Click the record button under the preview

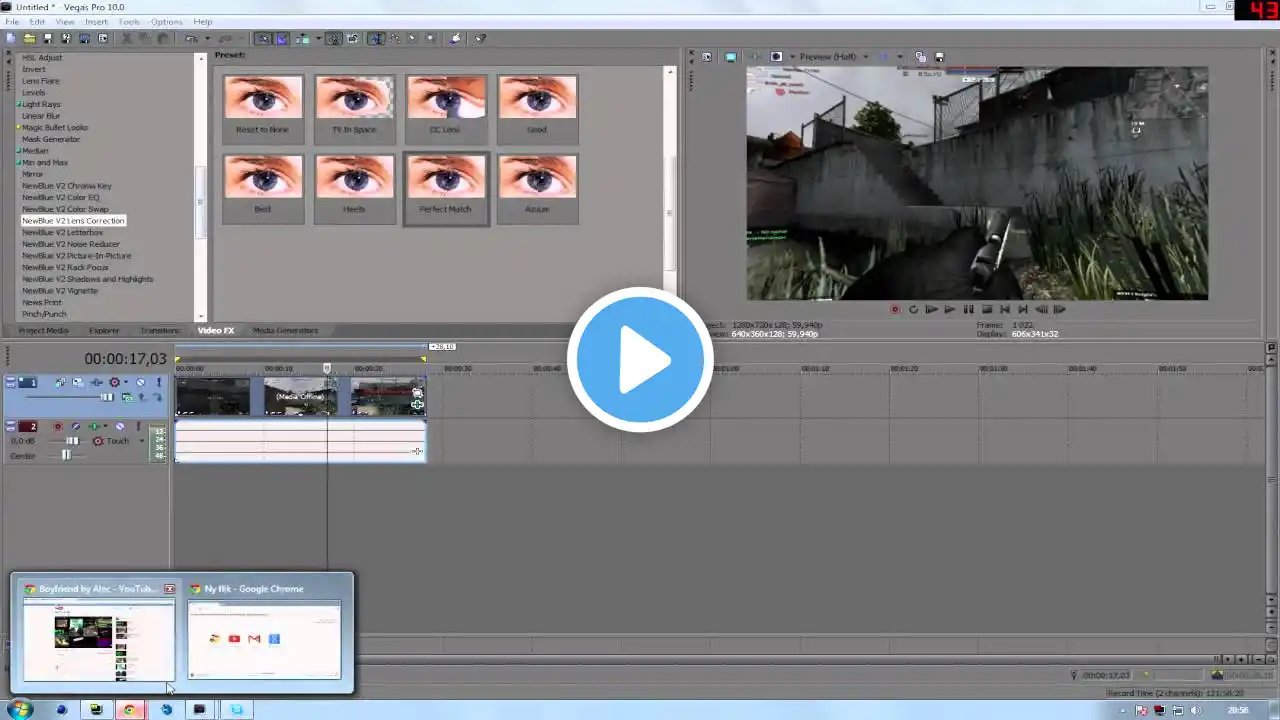(x=895, y=310)
